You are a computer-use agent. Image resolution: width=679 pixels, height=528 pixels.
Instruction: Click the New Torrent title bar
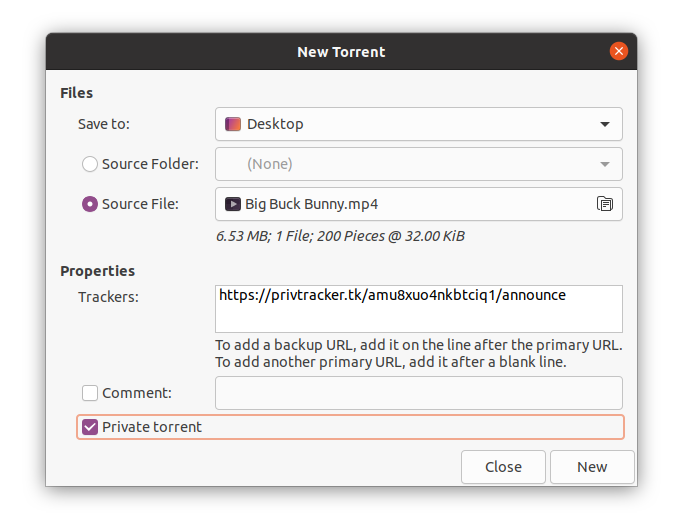click(341, 52)
